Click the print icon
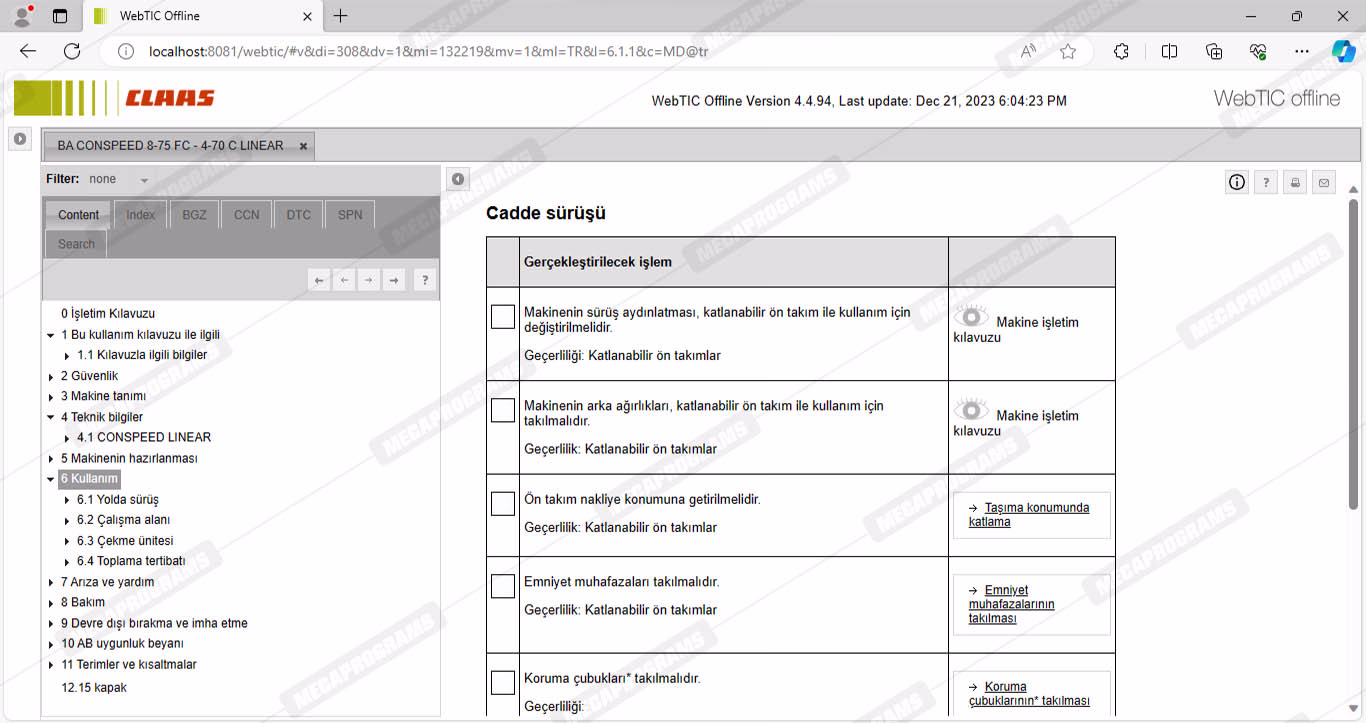 pos(1295,182)
